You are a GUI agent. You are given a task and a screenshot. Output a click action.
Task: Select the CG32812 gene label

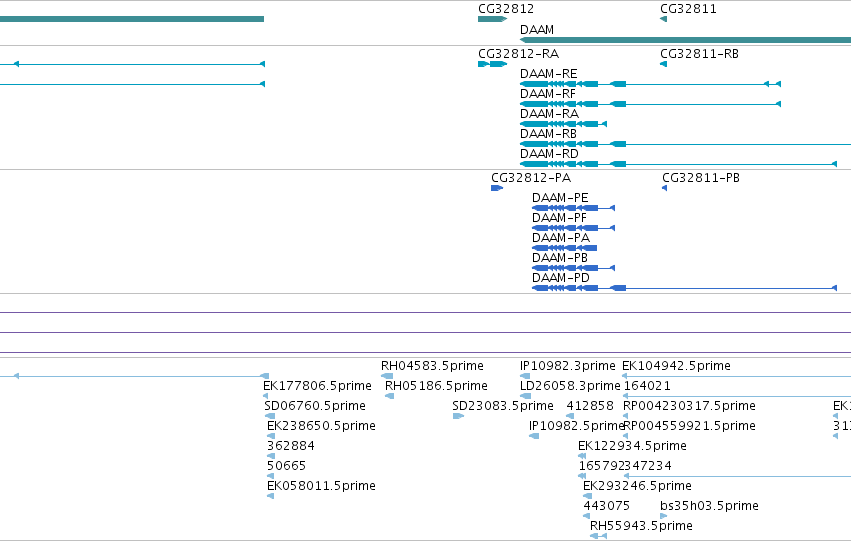click(506, 9)
